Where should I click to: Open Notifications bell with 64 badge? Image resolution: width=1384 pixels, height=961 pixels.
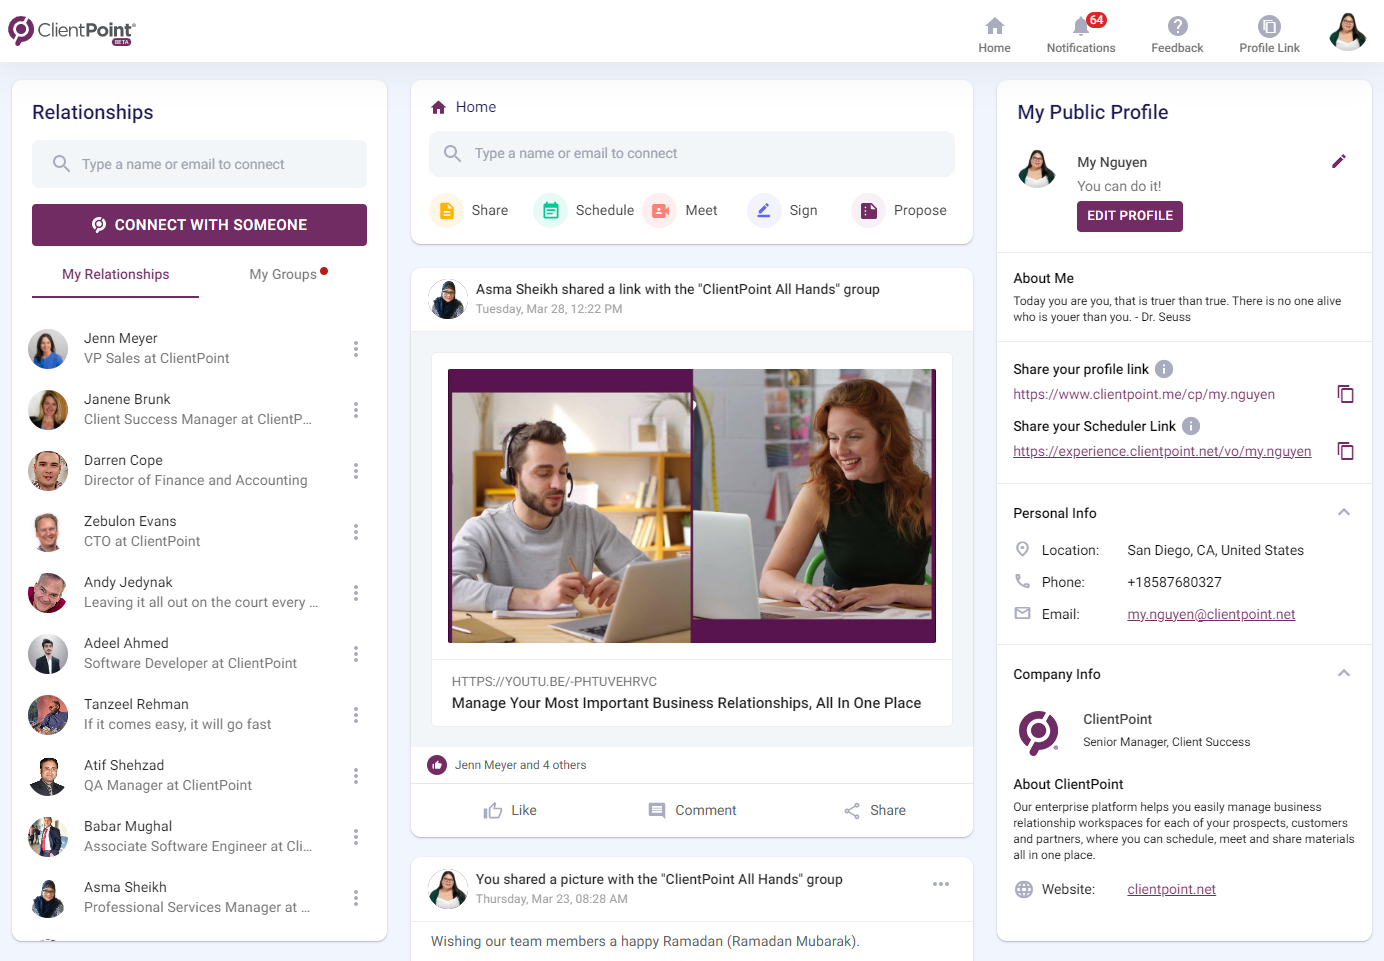pos(1081,26)
